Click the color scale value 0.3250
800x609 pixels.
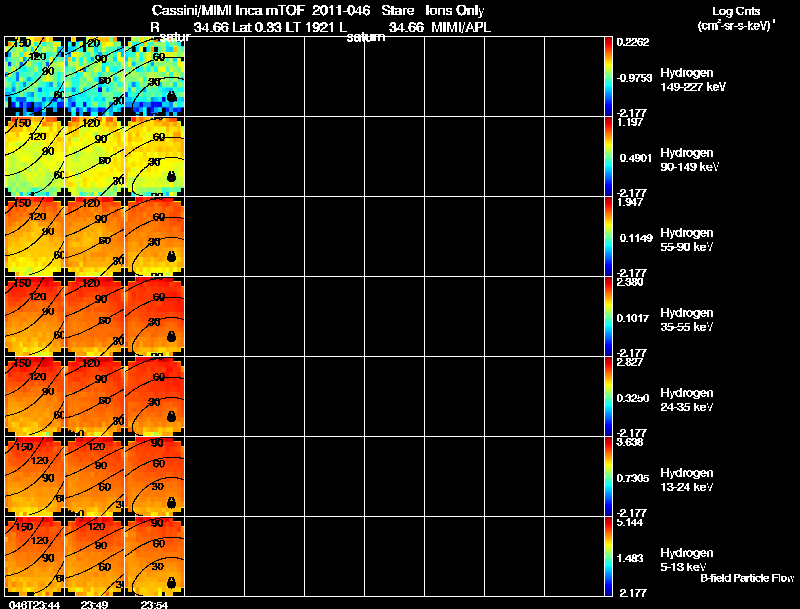tap(633, 398)
